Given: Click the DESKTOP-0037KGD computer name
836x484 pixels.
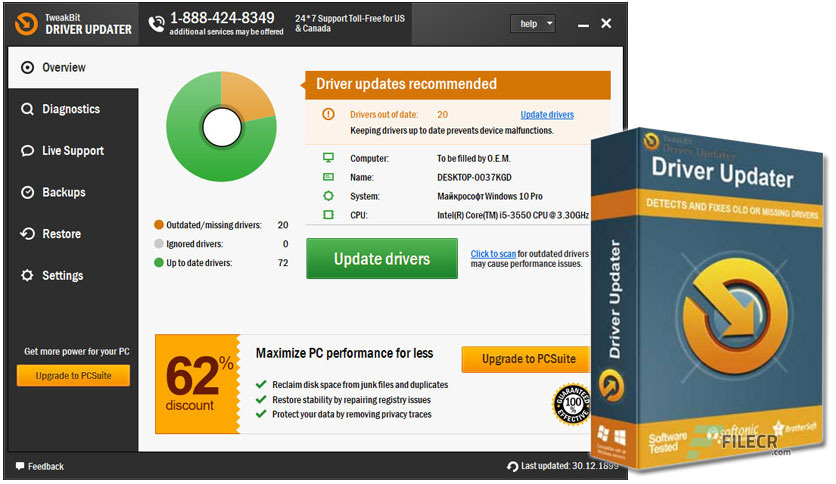Looking at the screenshot, I should 474,178.
